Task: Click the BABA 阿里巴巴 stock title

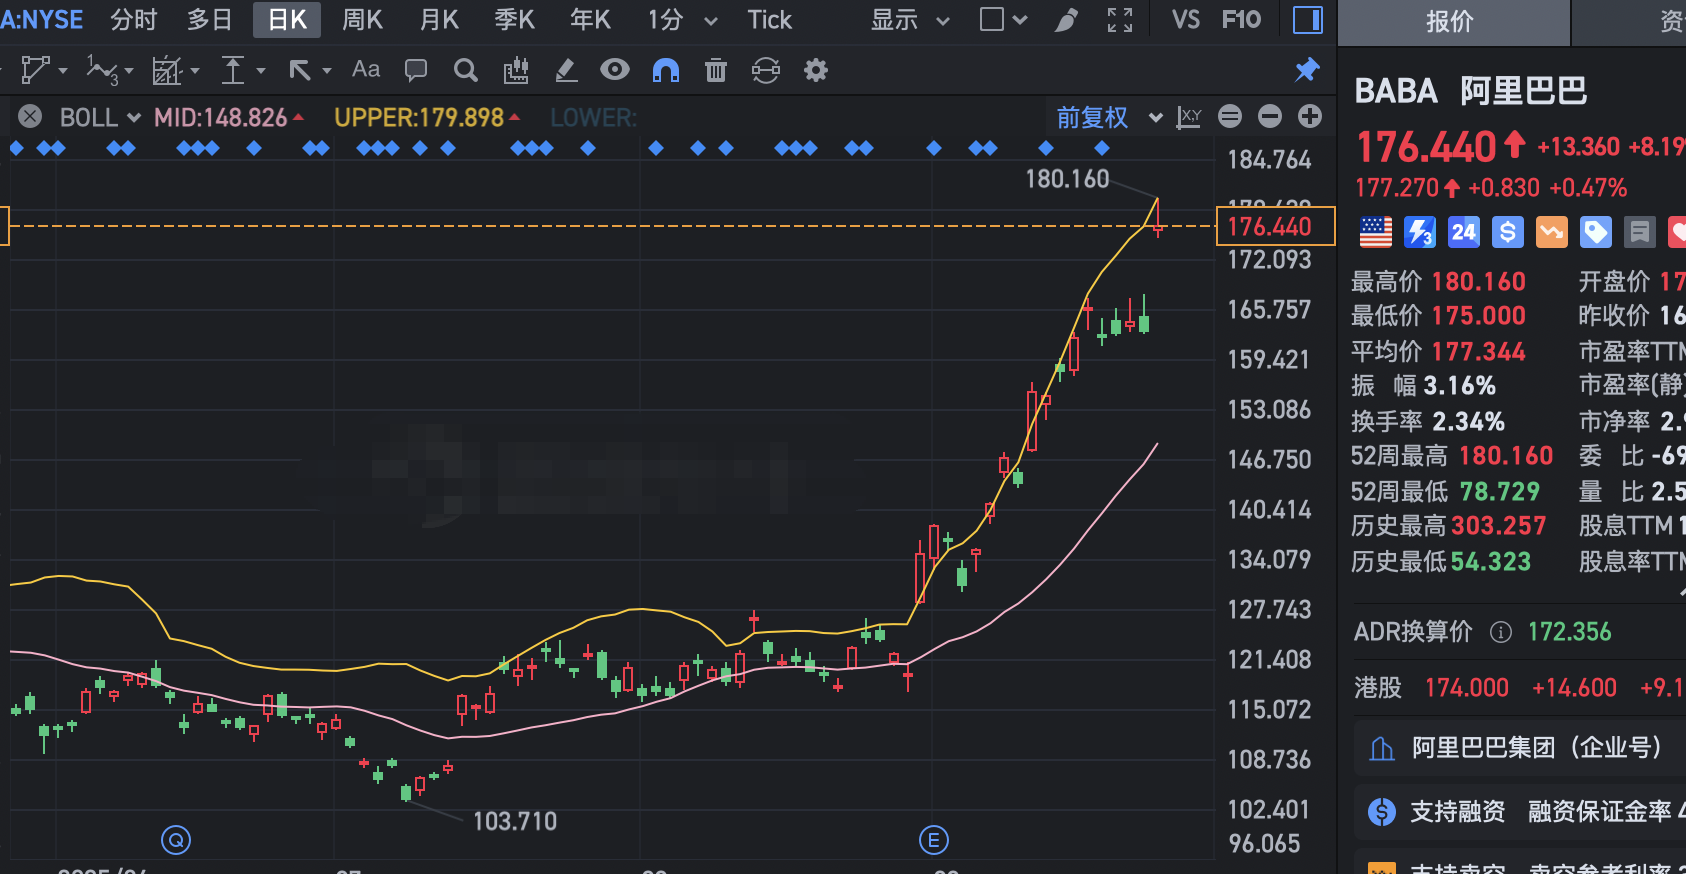Action: click(x=1470, y=91)
